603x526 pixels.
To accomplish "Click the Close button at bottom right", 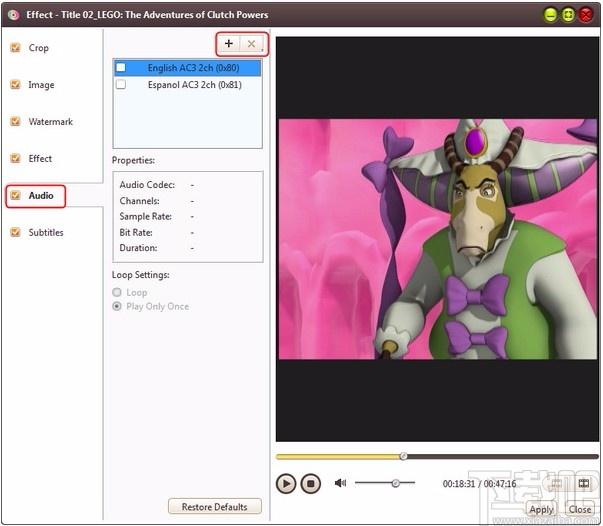I will pyautogui.click(x=580, y=509).
